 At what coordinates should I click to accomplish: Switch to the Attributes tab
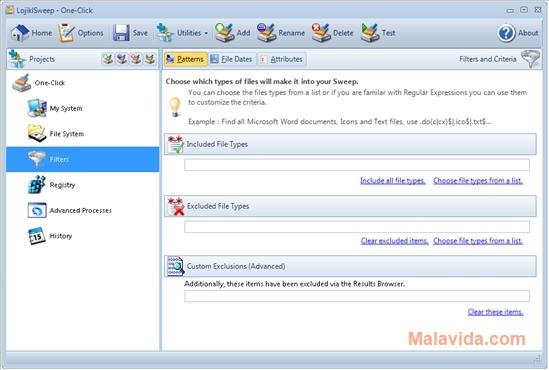click(282, 59)
